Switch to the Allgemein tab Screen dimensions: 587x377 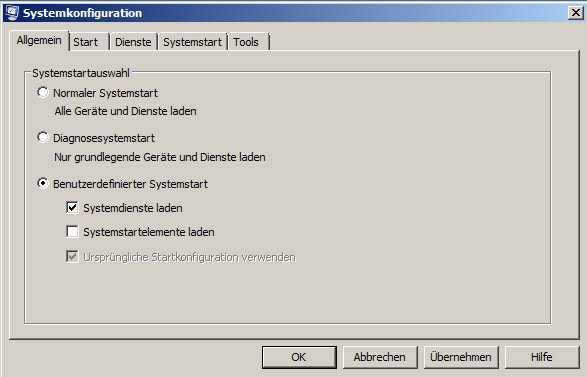[39, 40]
